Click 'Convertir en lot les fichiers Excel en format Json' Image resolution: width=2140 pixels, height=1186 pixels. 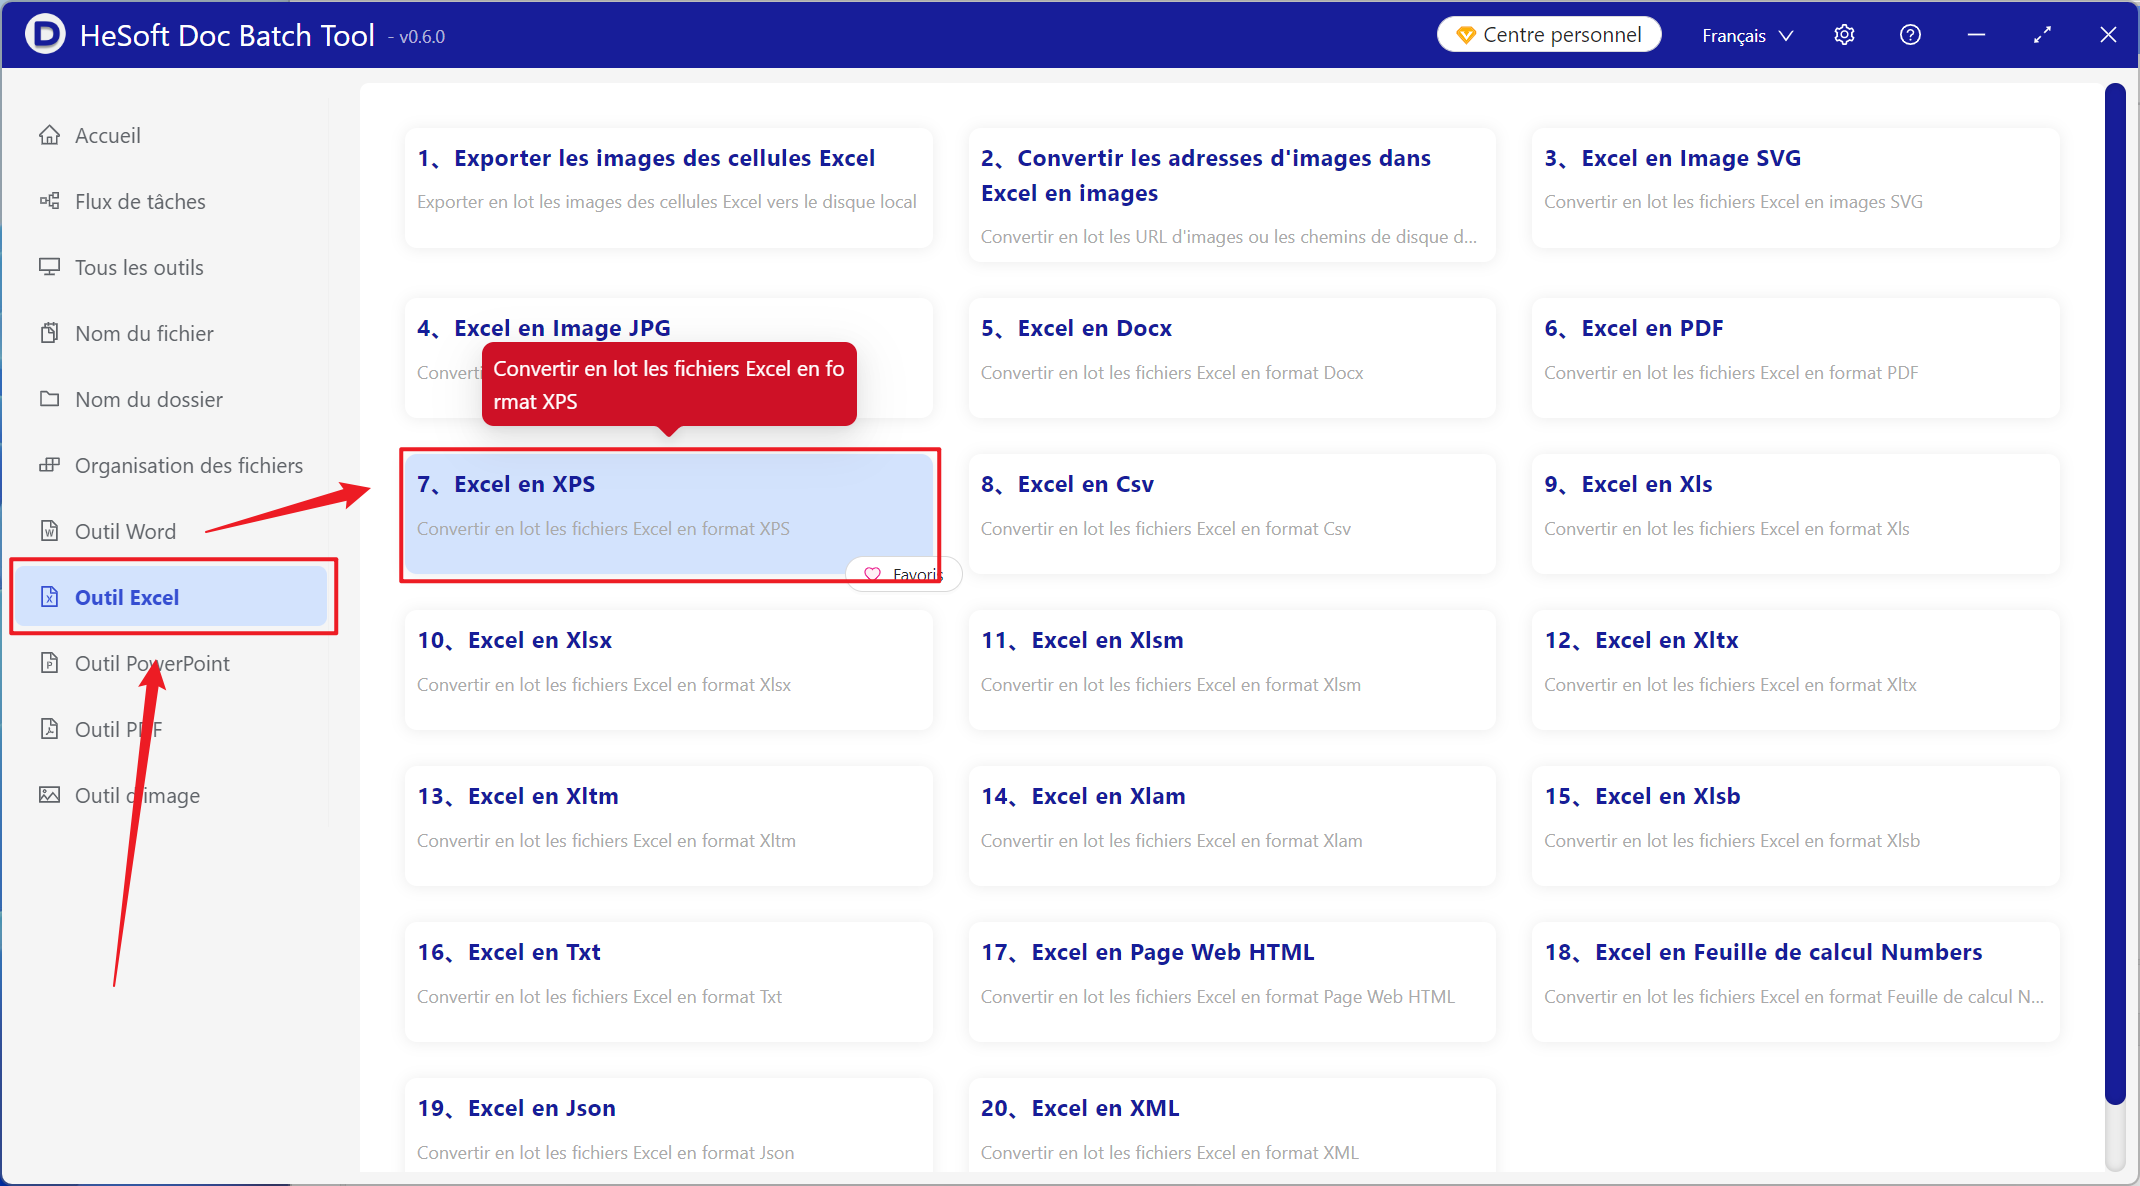tap(605, 1153)
